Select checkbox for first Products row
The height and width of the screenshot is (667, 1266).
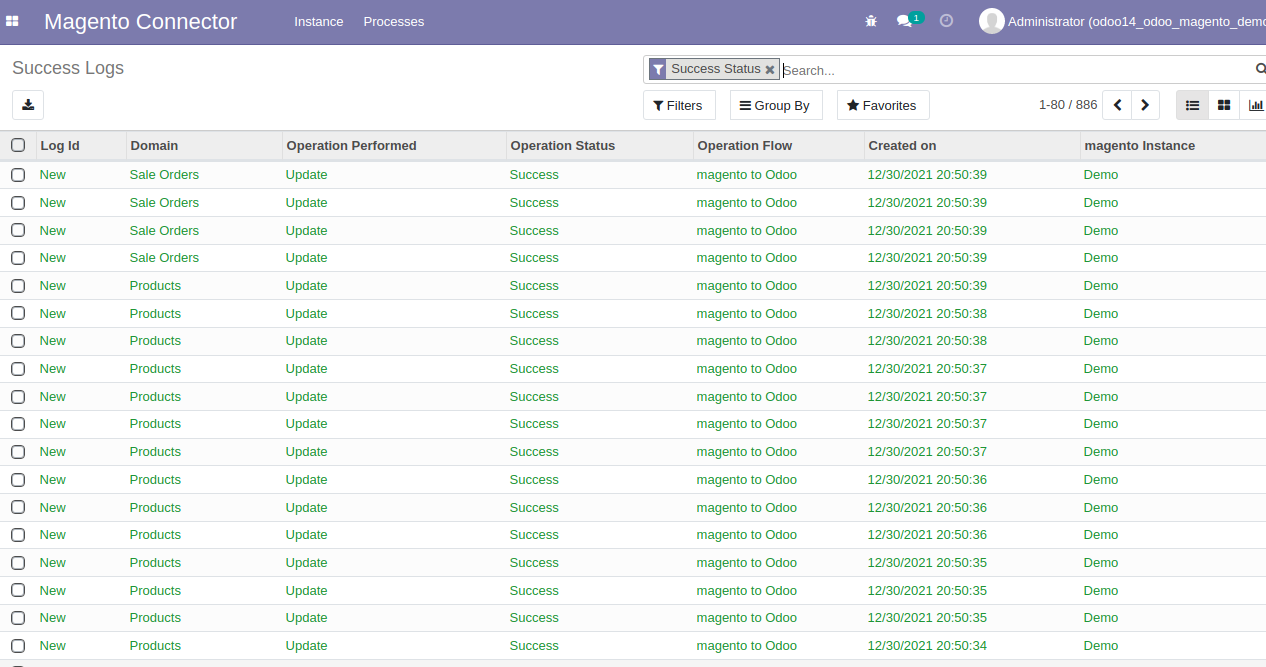click(x=18, y=286)
